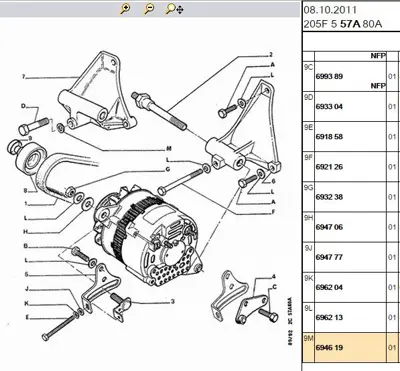
Task: Click reference code 9J in table
Action: point(308,248)
